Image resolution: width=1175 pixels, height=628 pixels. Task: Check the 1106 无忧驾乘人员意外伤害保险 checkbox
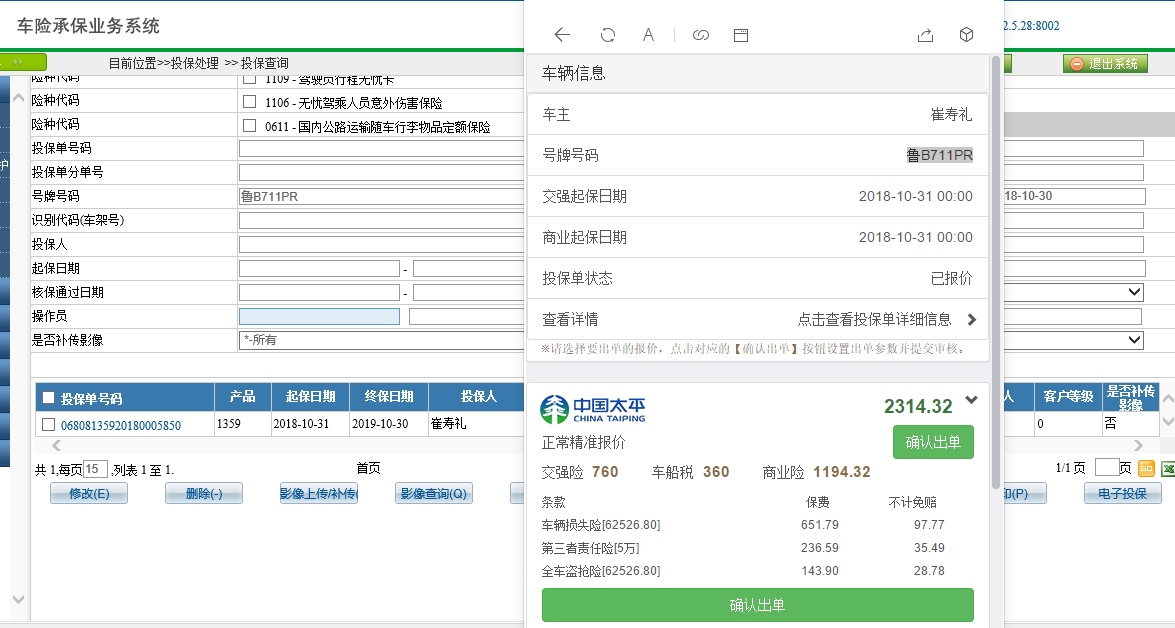point(250,102)
